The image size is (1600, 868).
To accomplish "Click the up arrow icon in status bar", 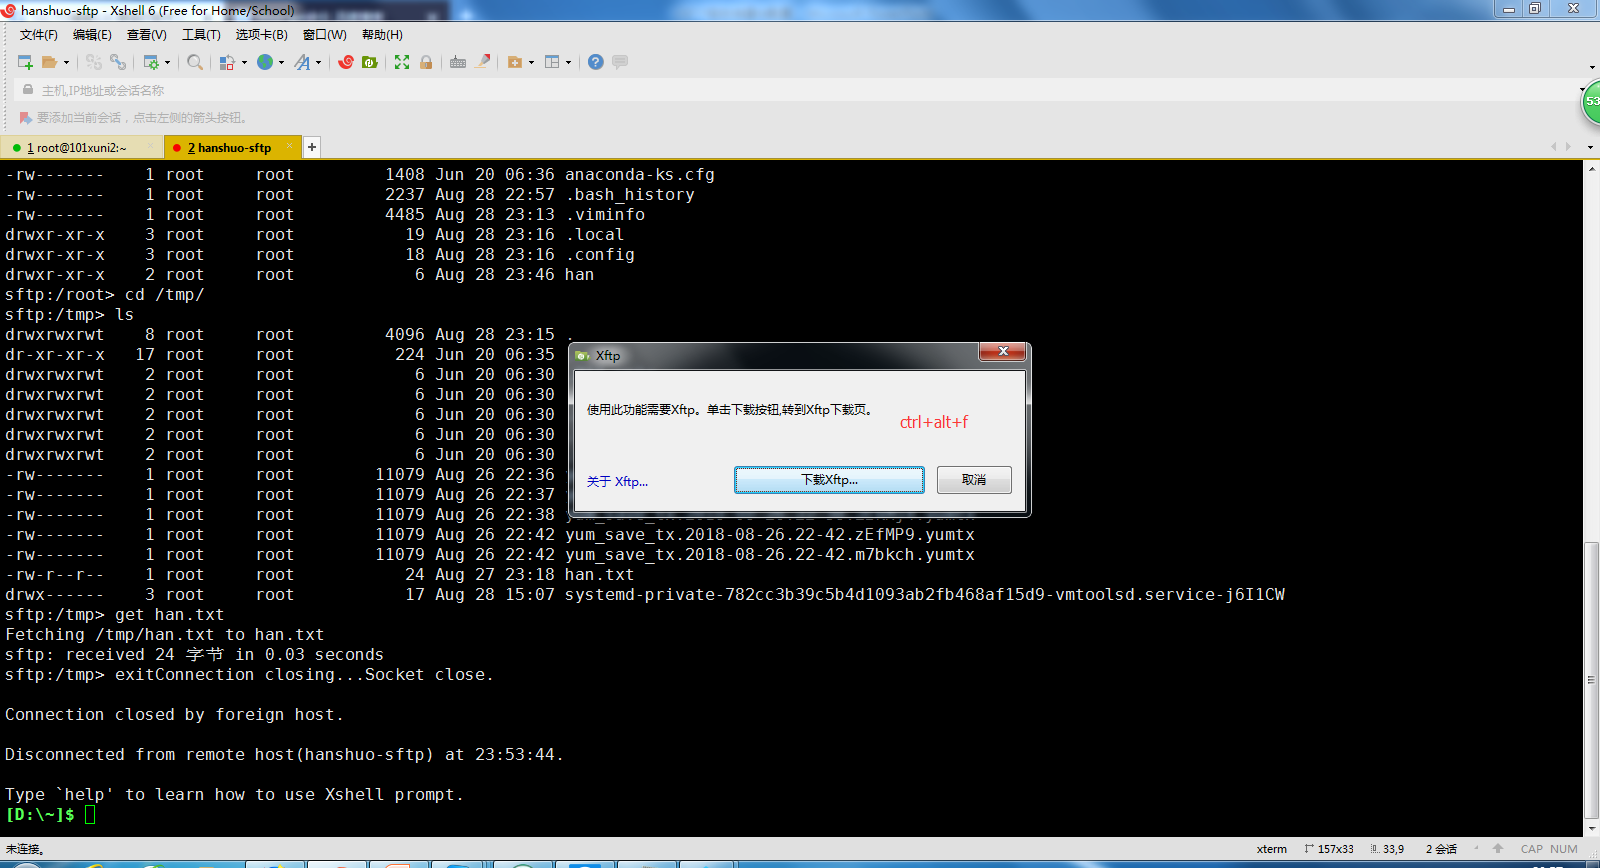I will tap(1498, 849).
